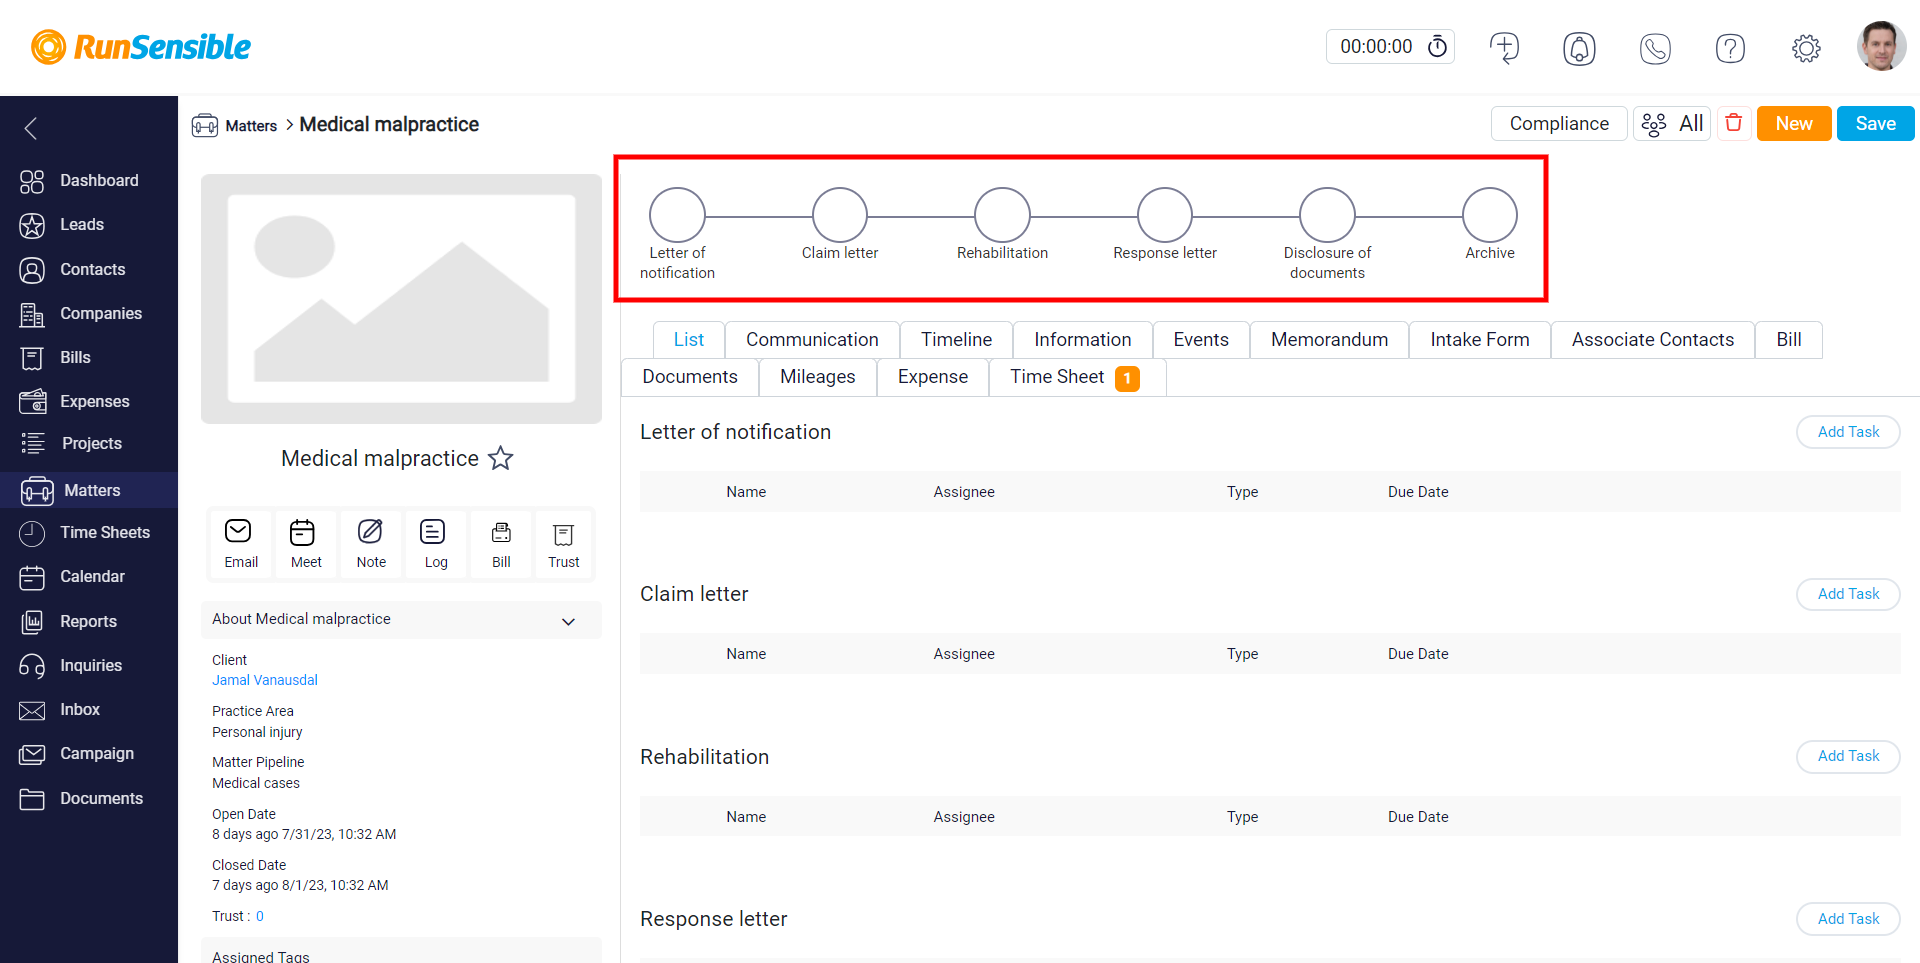This screenshot has width=1920, height=963.
Task: Select the Response letter stage circle
Action: 1165,215
